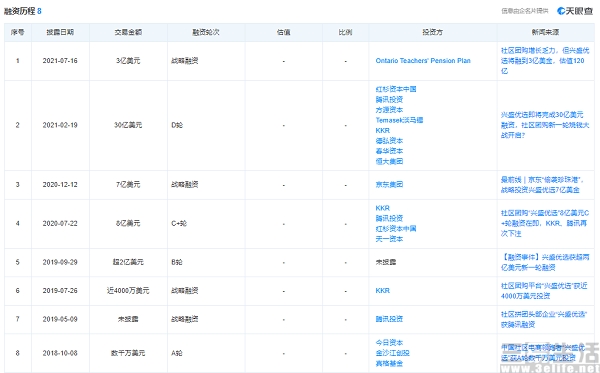Screen dimensions: 600x373
Task: Select the 3亿美元 amount cell
Action: pos(128,60)
